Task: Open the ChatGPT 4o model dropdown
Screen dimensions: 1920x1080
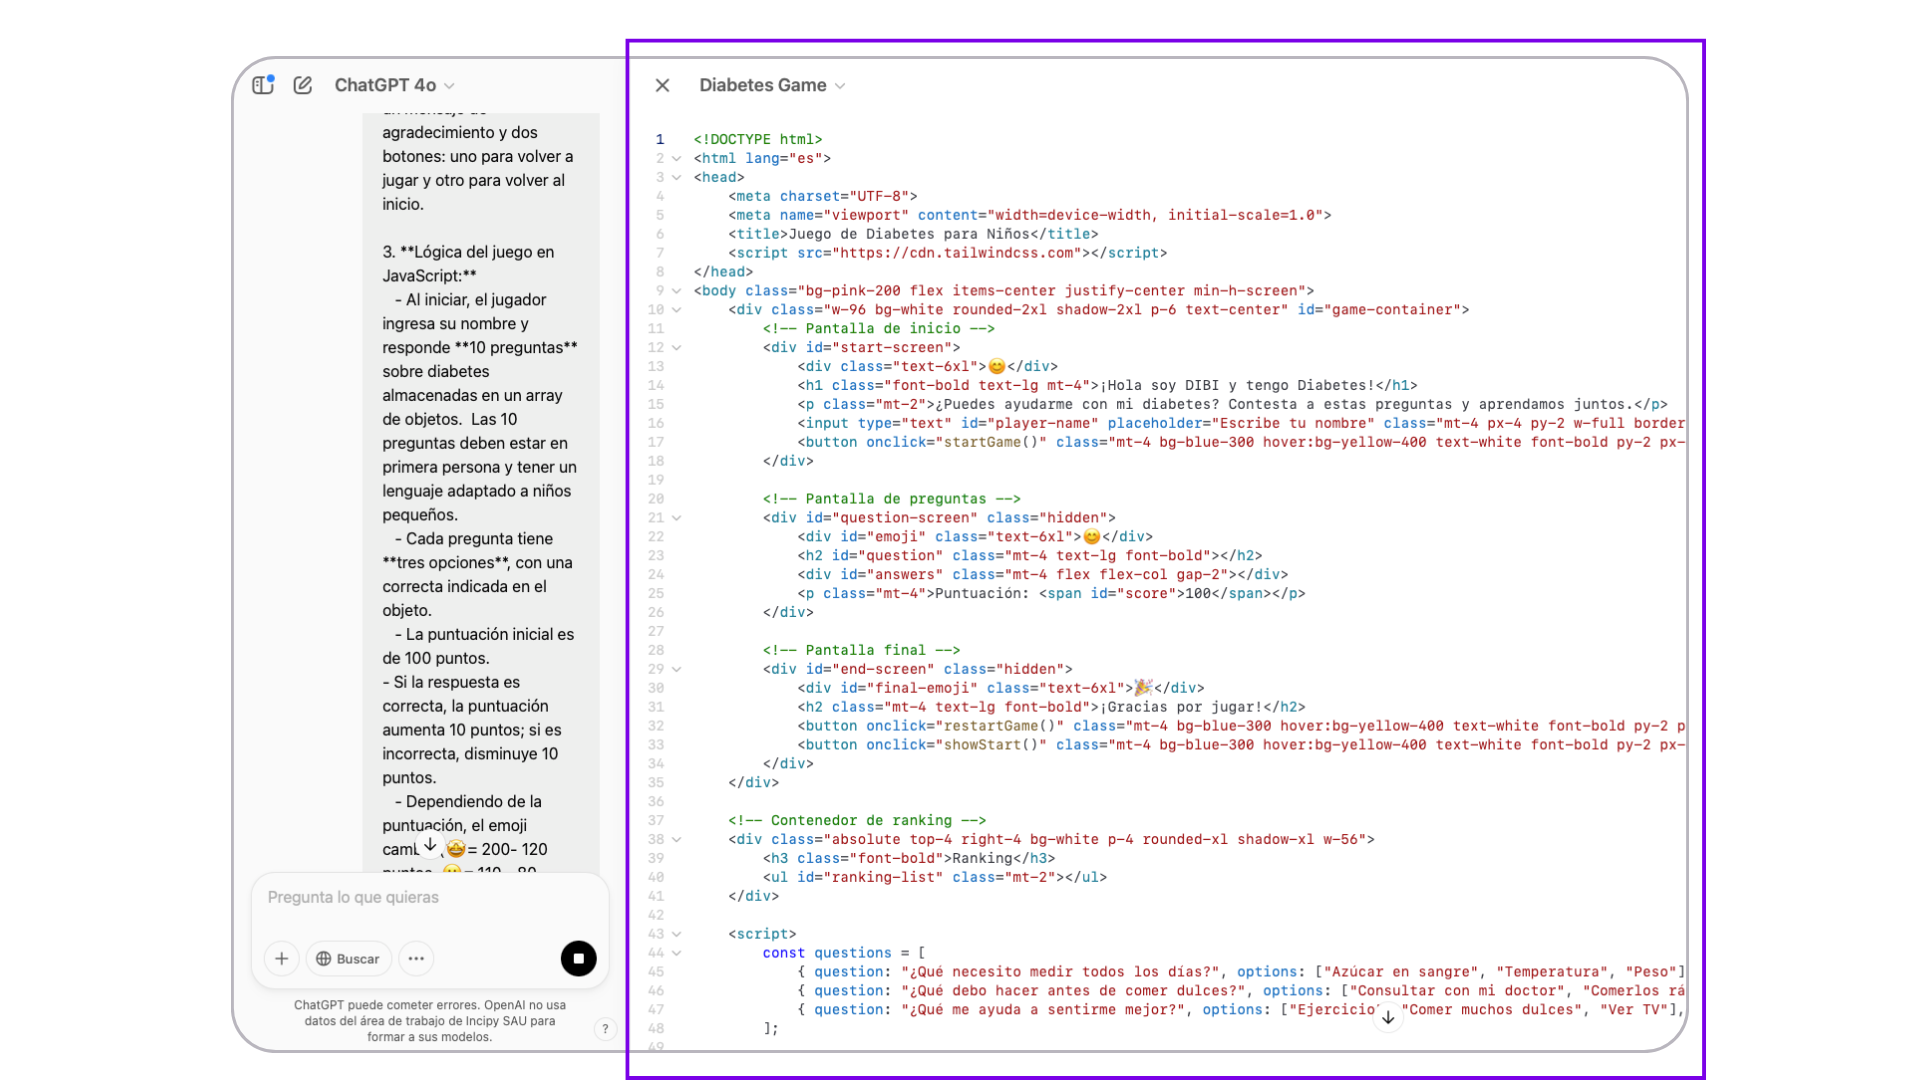Action: point(394,85)
